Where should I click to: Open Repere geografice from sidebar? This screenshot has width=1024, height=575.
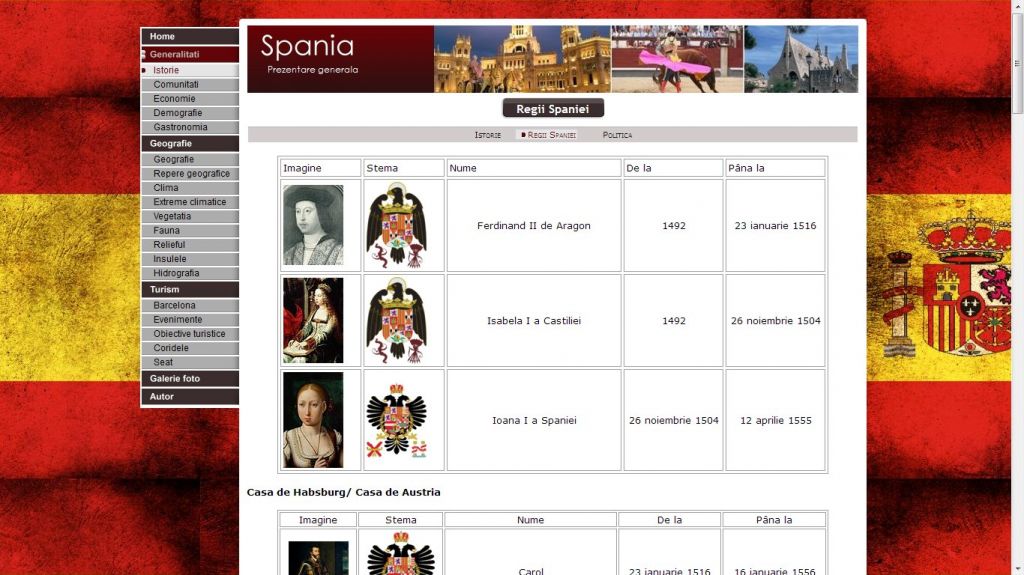(189, 174)
